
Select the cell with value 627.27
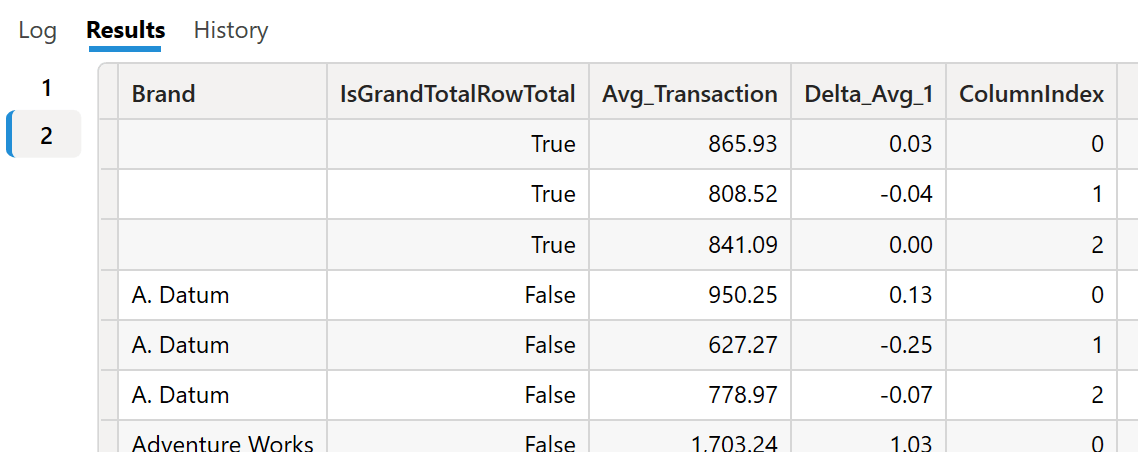pos(690,345)
